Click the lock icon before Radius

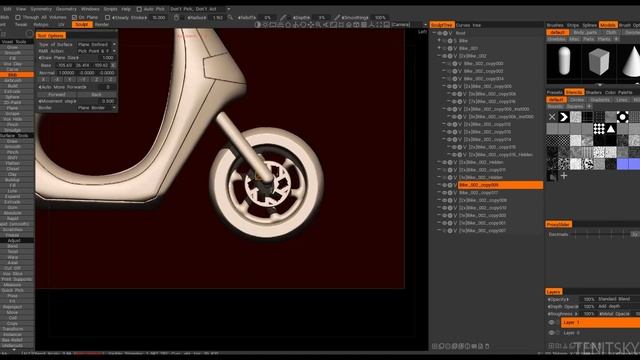coord(176,18)
